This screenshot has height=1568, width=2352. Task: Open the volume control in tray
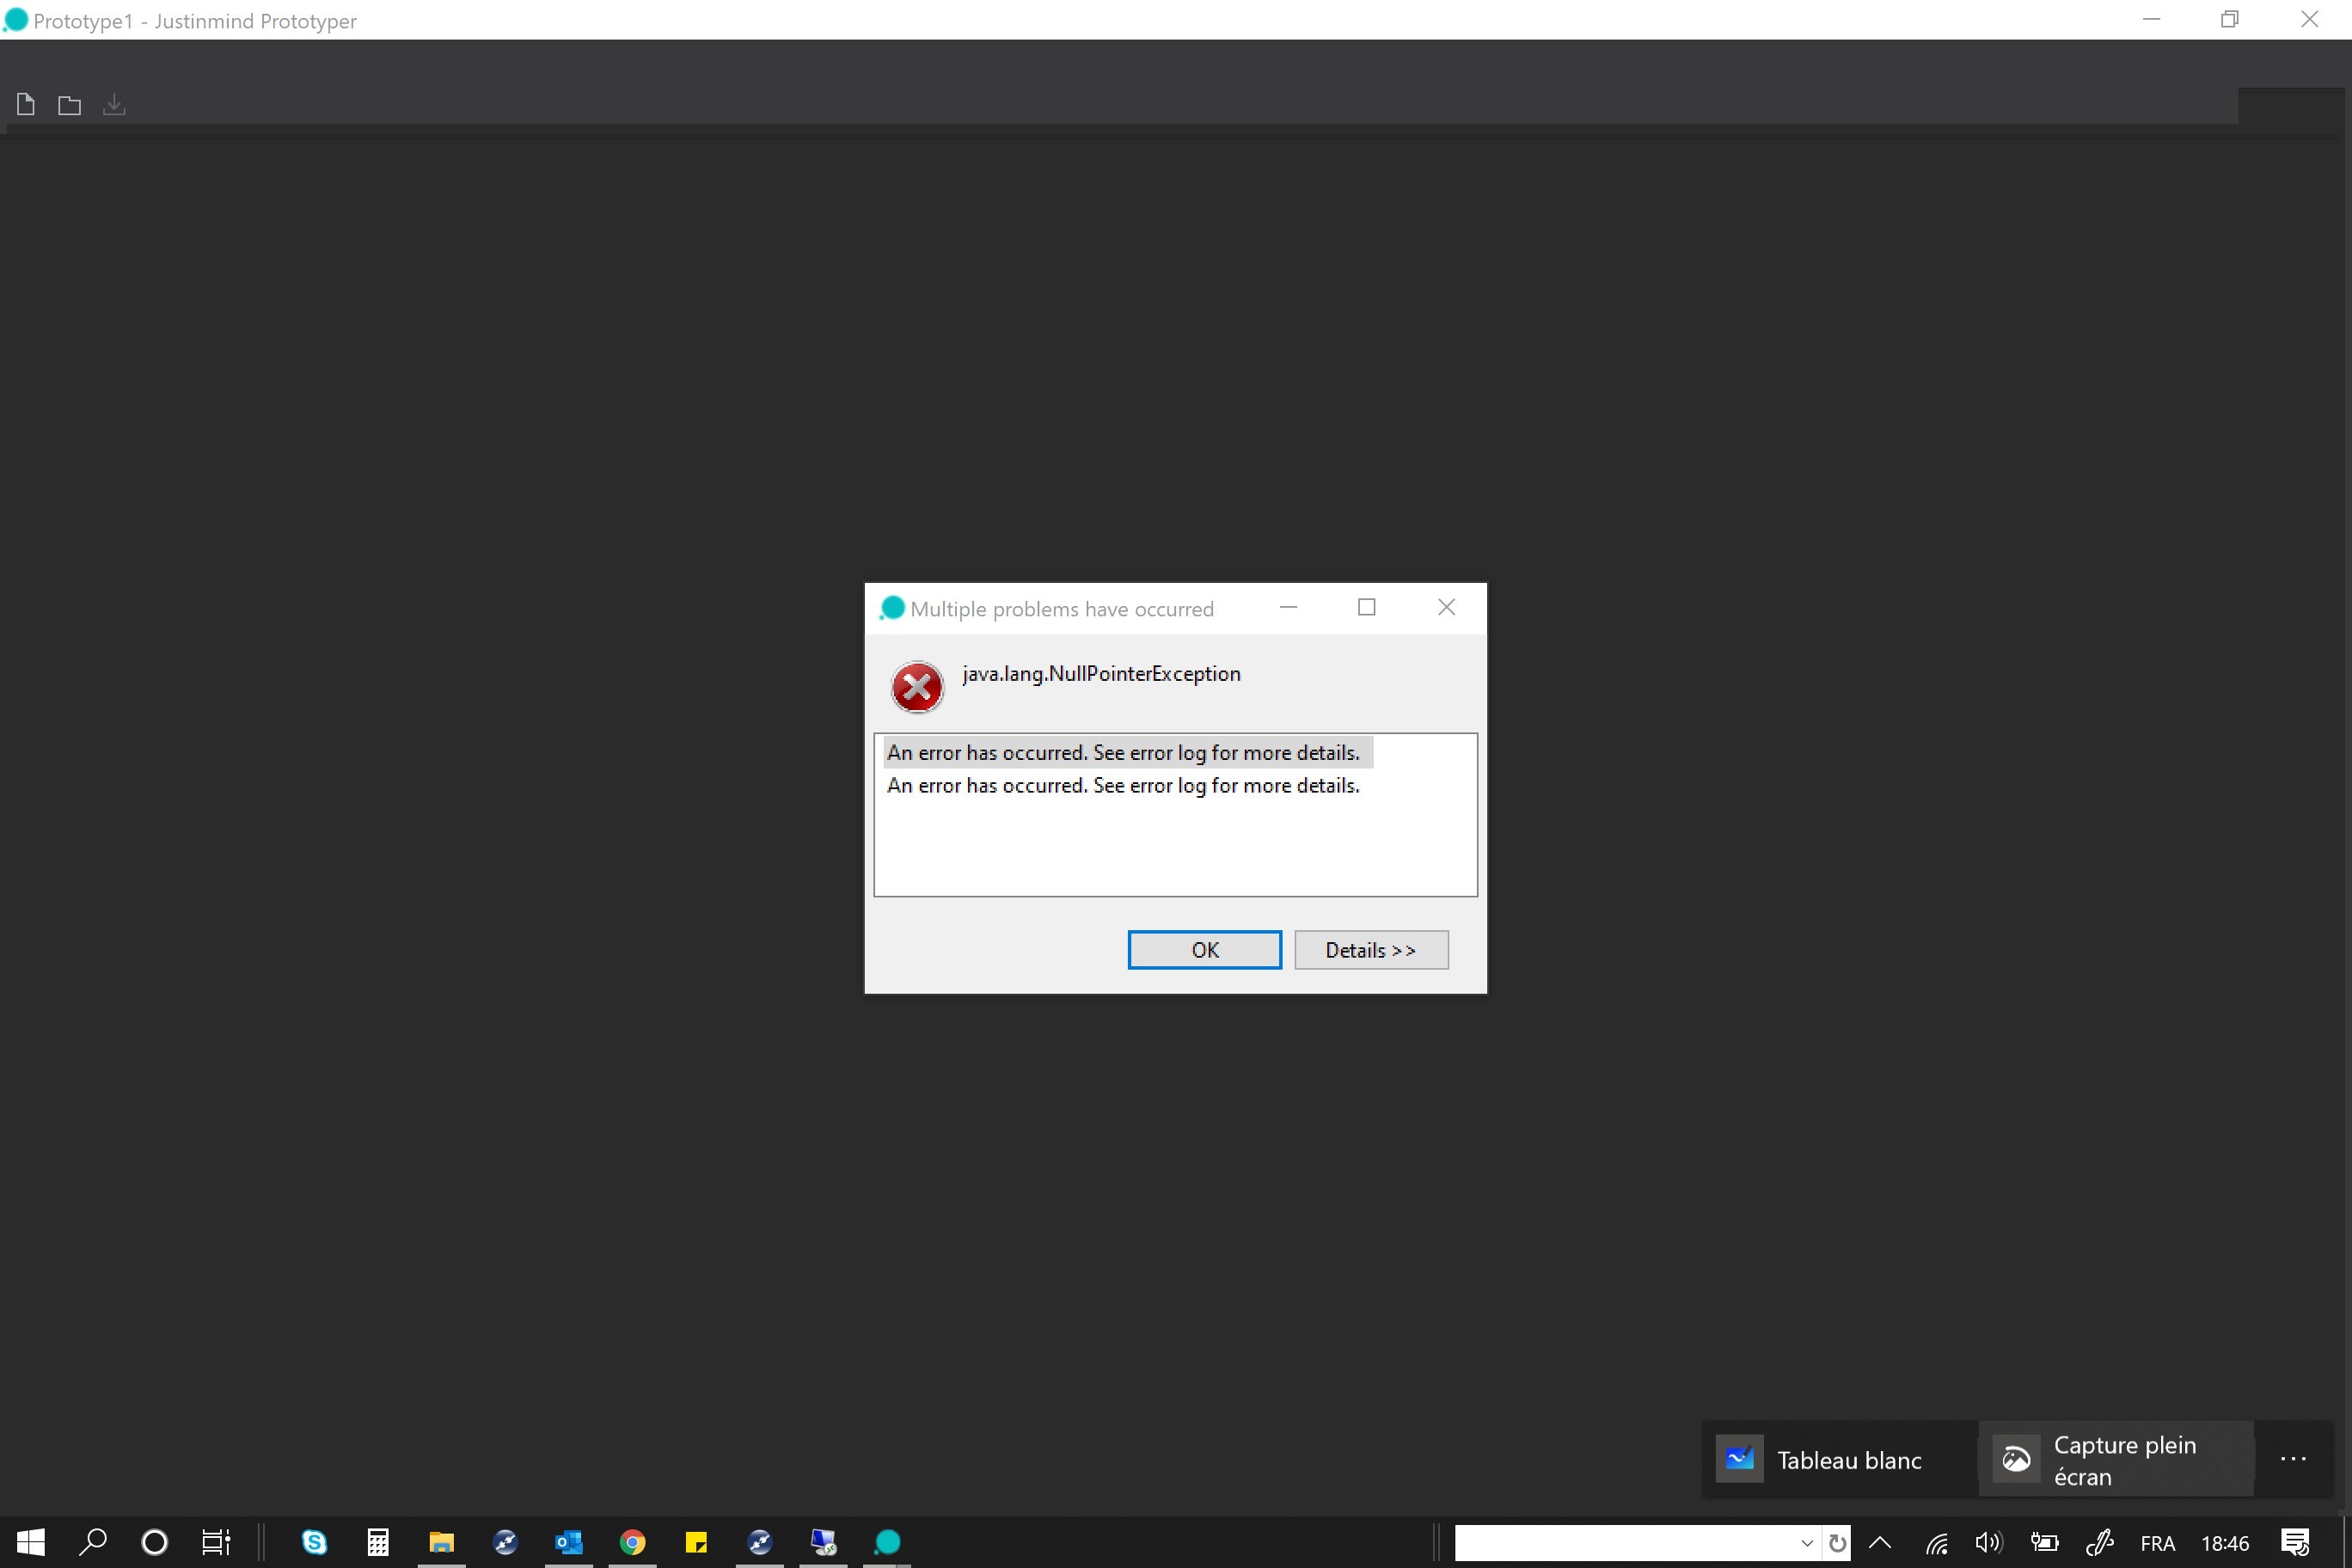tap(1988, 1543)
